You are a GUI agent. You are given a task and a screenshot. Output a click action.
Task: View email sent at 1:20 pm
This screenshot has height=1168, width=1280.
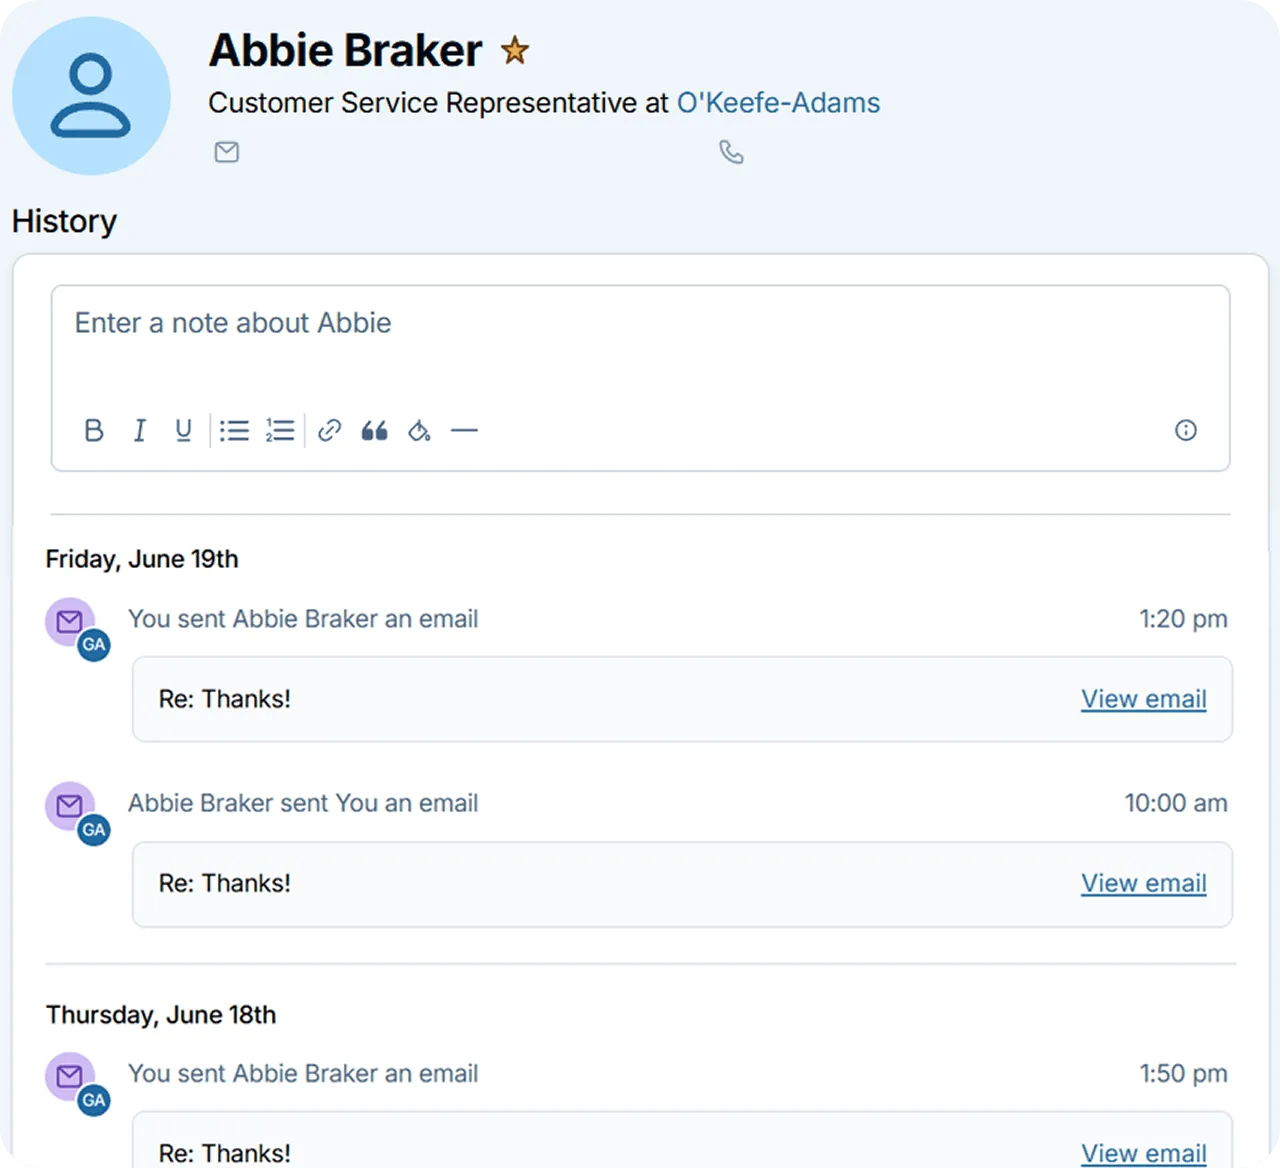[x=1143, y=699]
